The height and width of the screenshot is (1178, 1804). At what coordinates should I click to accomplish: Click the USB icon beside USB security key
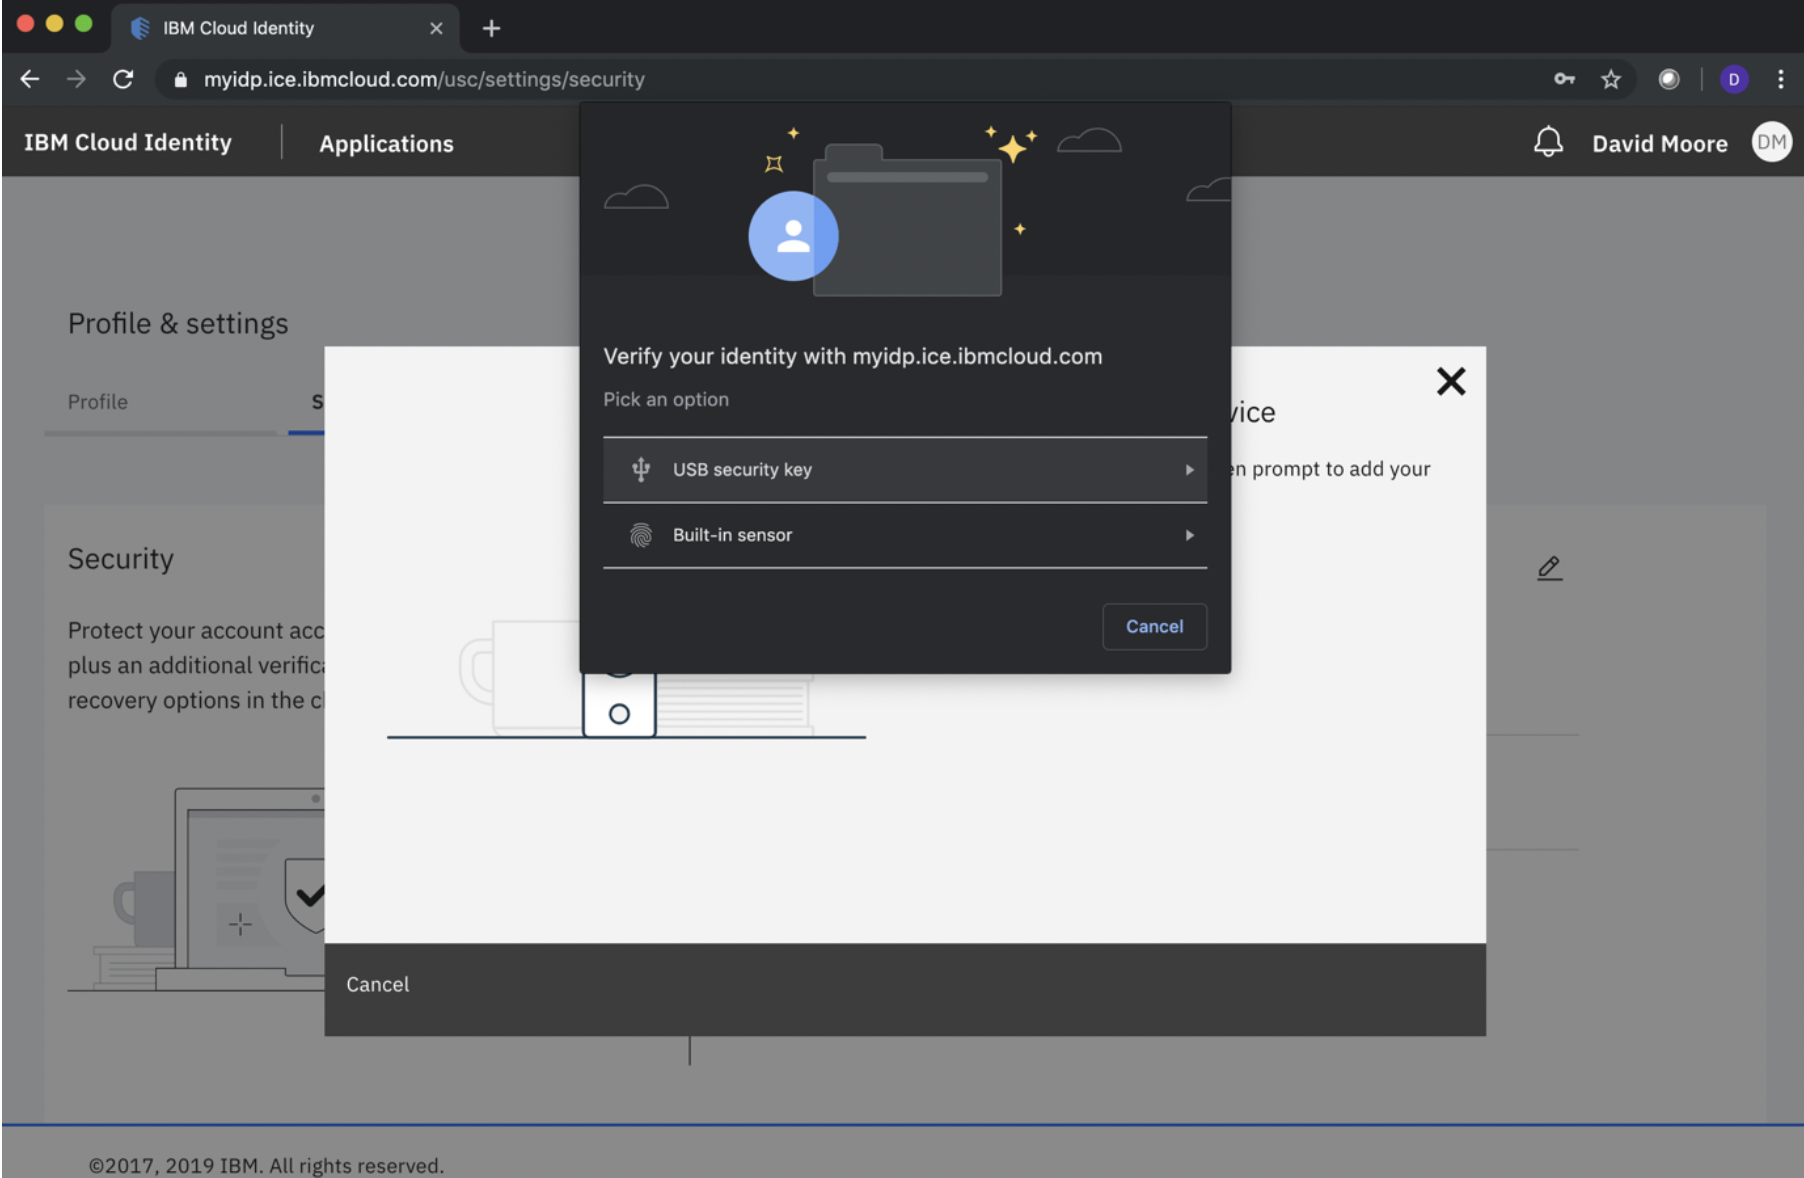[x=641, y=469]
